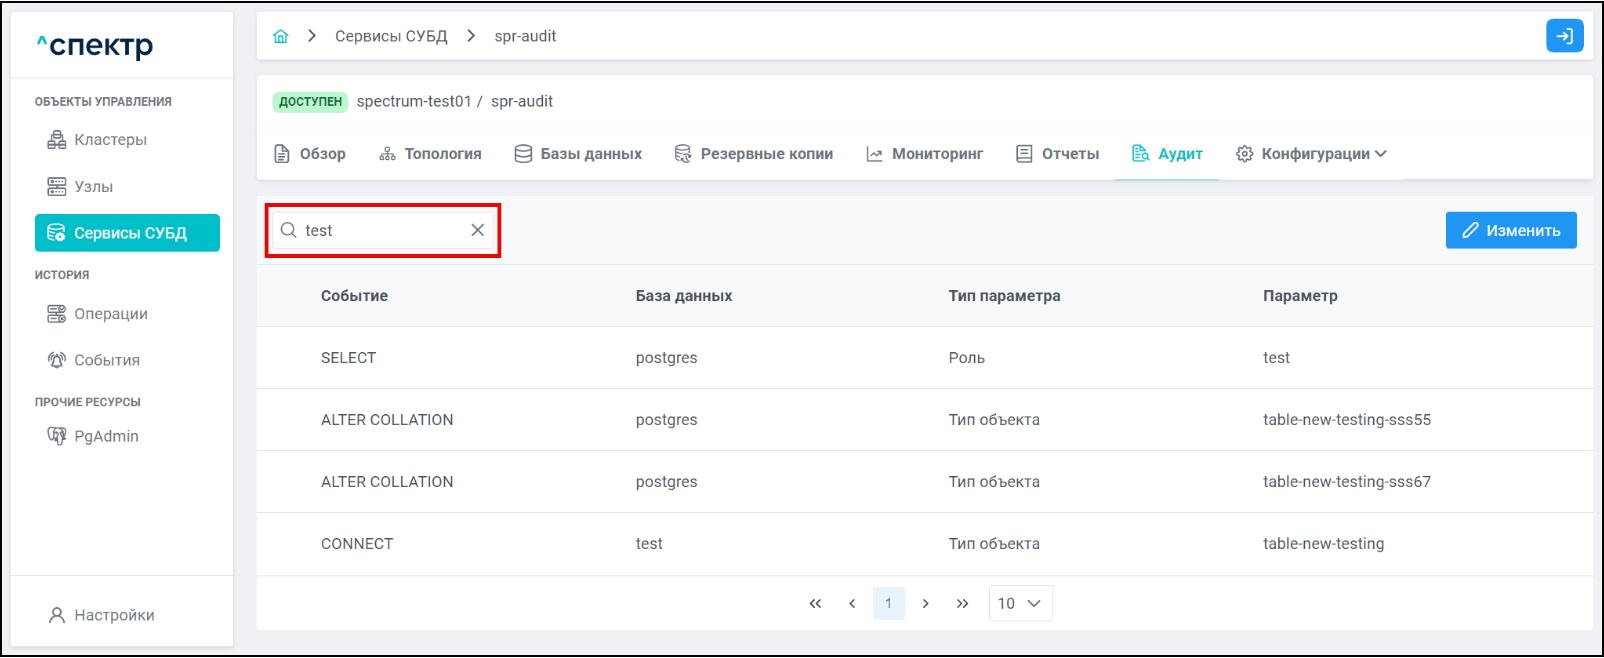
Task: Open События in the sidebar
Action: pos(106,360)
